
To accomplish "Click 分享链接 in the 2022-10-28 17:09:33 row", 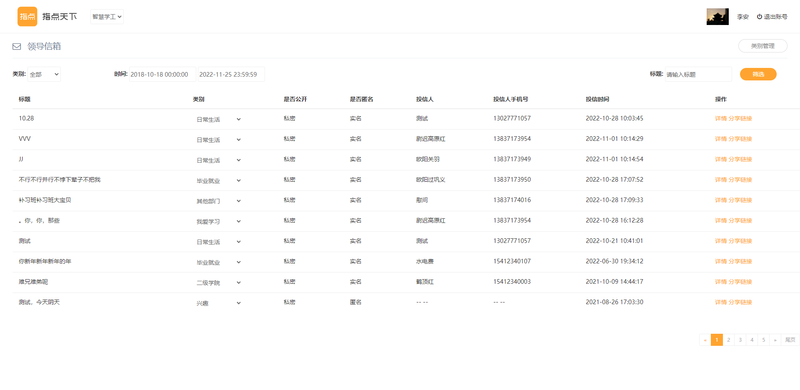I will tap(740, 200).
